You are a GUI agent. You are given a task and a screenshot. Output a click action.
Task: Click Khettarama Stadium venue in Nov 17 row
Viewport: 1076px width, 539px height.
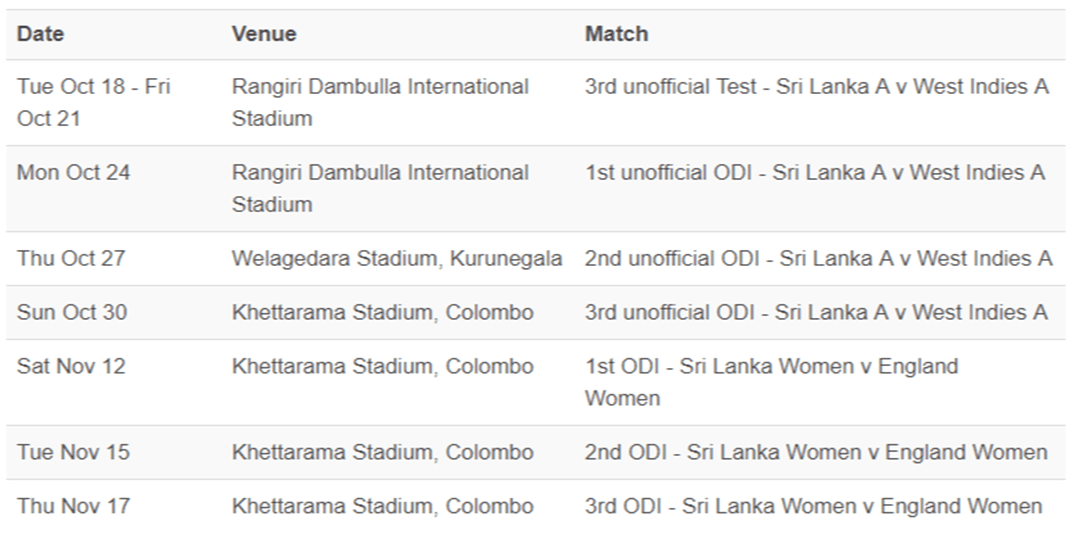pos(382,506)
